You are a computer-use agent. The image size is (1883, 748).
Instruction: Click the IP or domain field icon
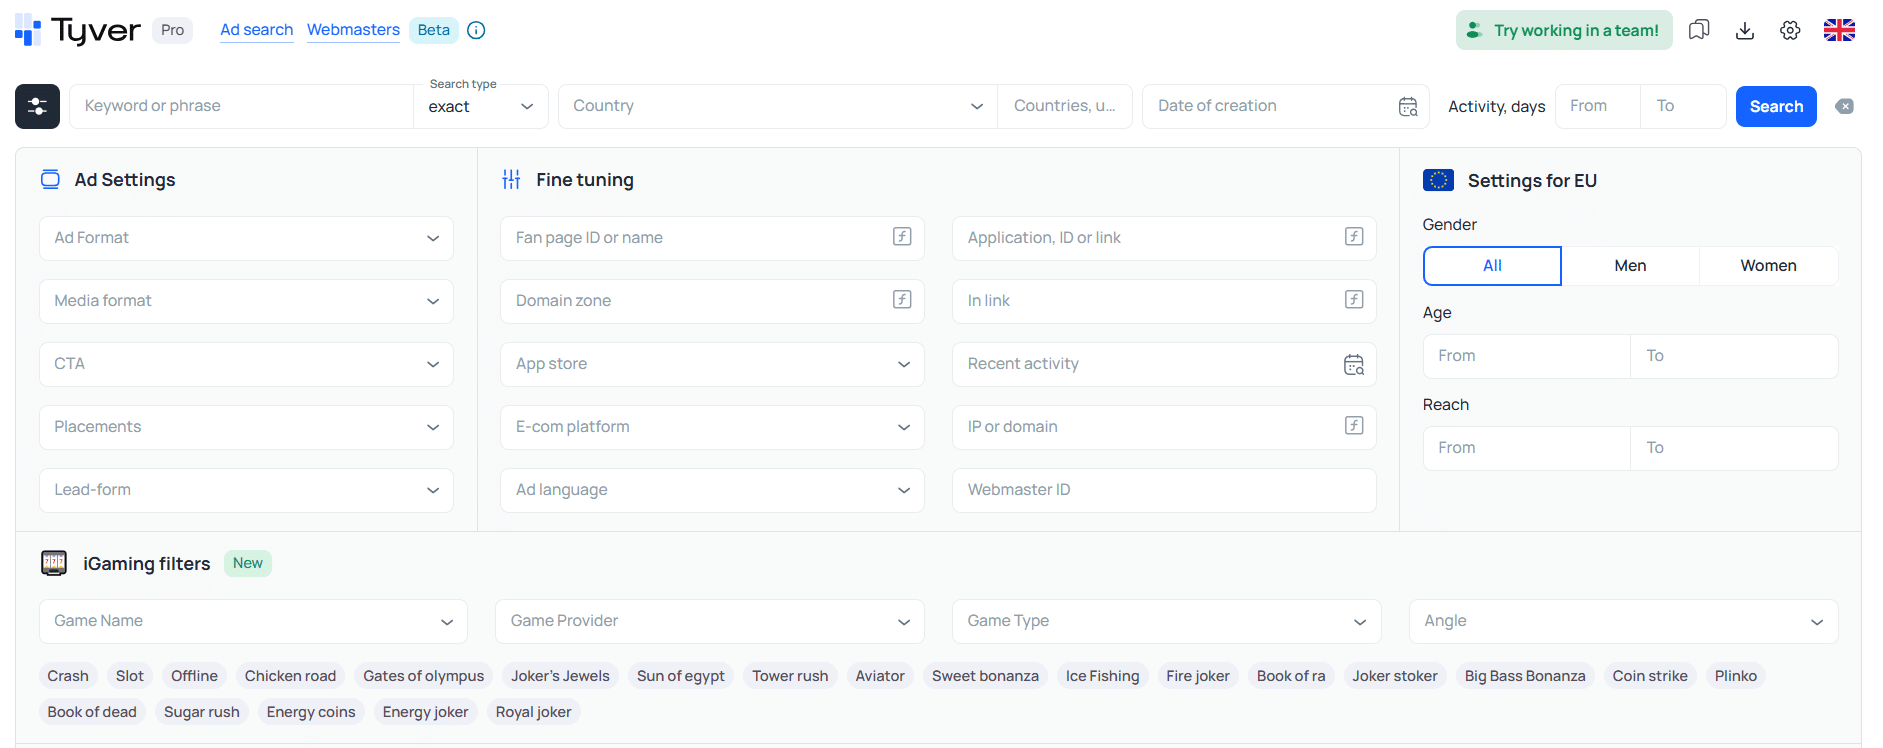1354,426
